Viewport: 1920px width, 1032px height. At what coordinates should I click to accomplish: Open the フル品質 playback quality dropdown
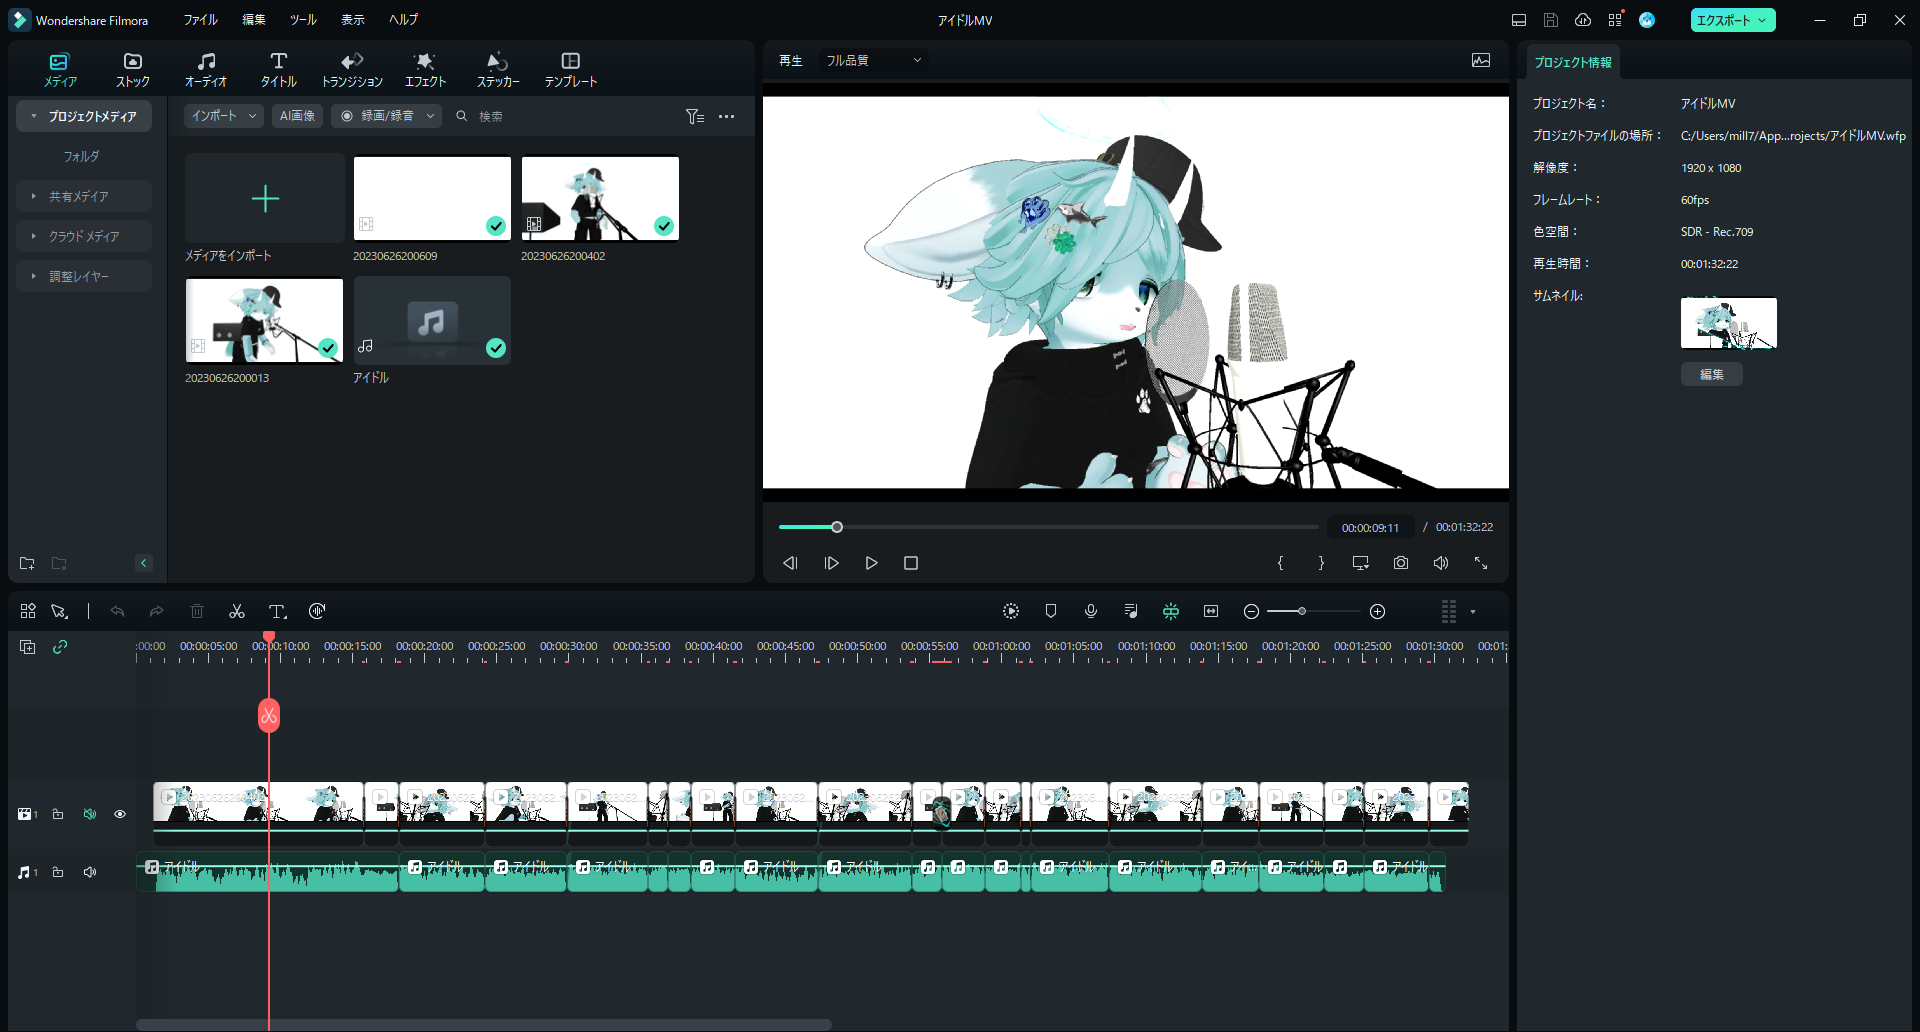pyautogui.click(x=873, y=60)
